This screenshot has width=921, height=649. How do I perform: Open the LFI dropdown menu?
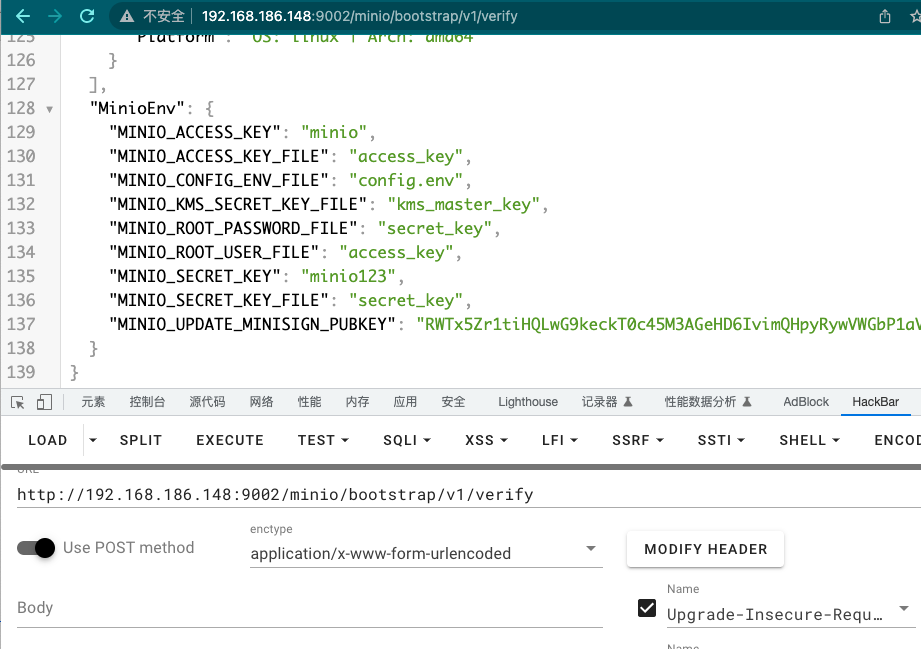pos(560,440)
